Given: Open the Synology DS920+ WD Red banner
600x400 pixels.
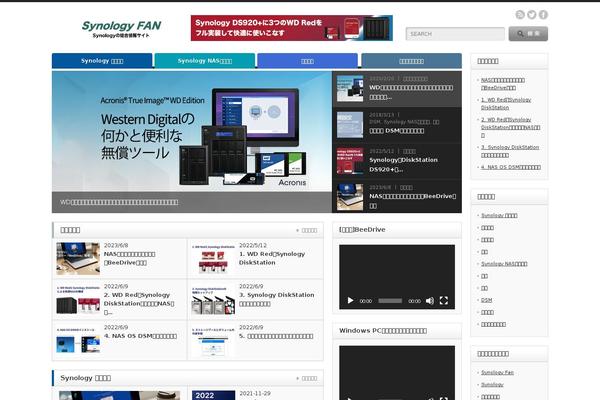Looking at the screenshot, I should 292,28.
